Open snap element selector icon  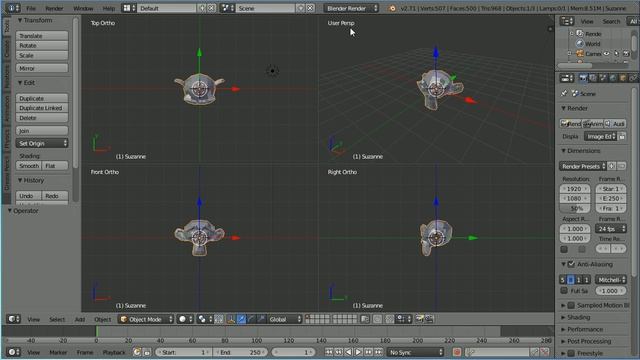[x=403, y=319]
